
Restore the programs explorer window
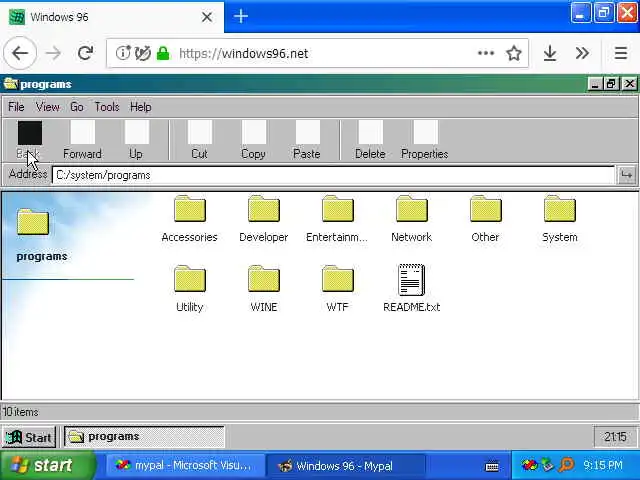pyautogui.click(x=611, y=84)
